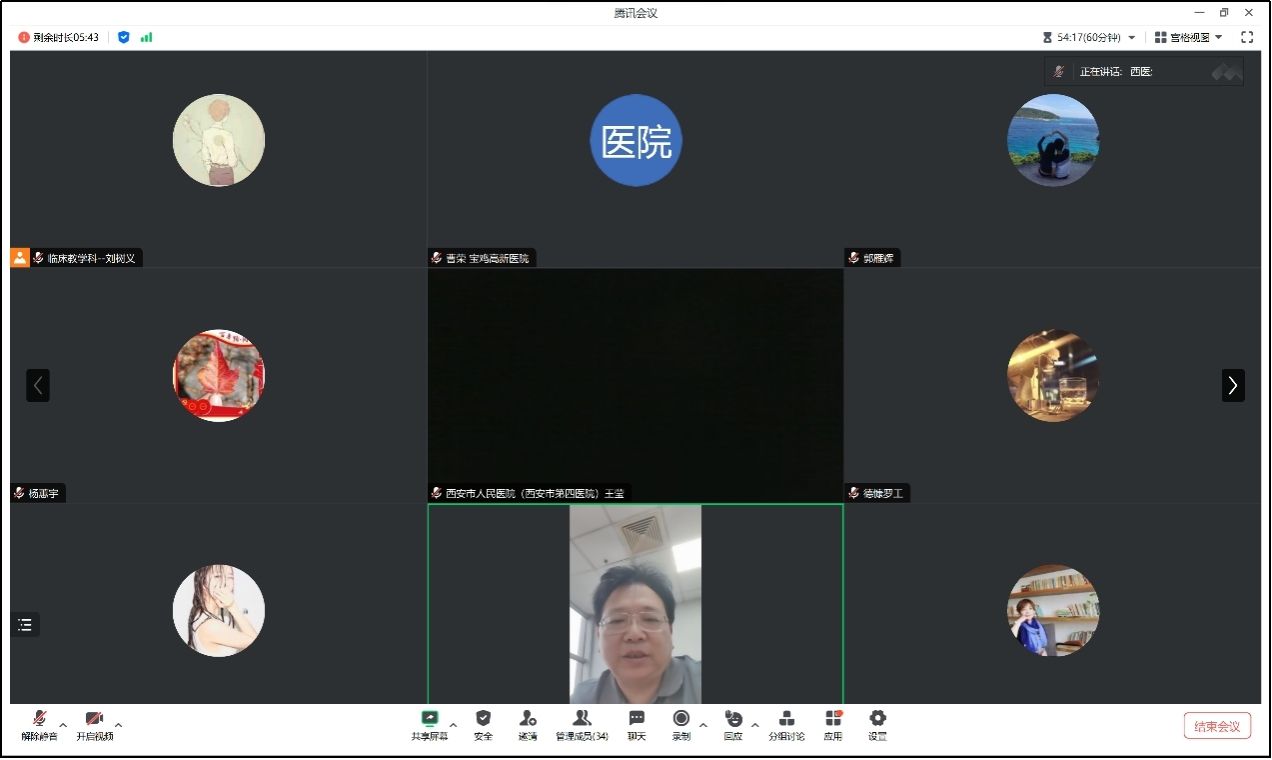This screenshot has width=1272, height=760.
Task: Select 临床教学科--刘树义 participant avatar
Action: coord(219,140)
